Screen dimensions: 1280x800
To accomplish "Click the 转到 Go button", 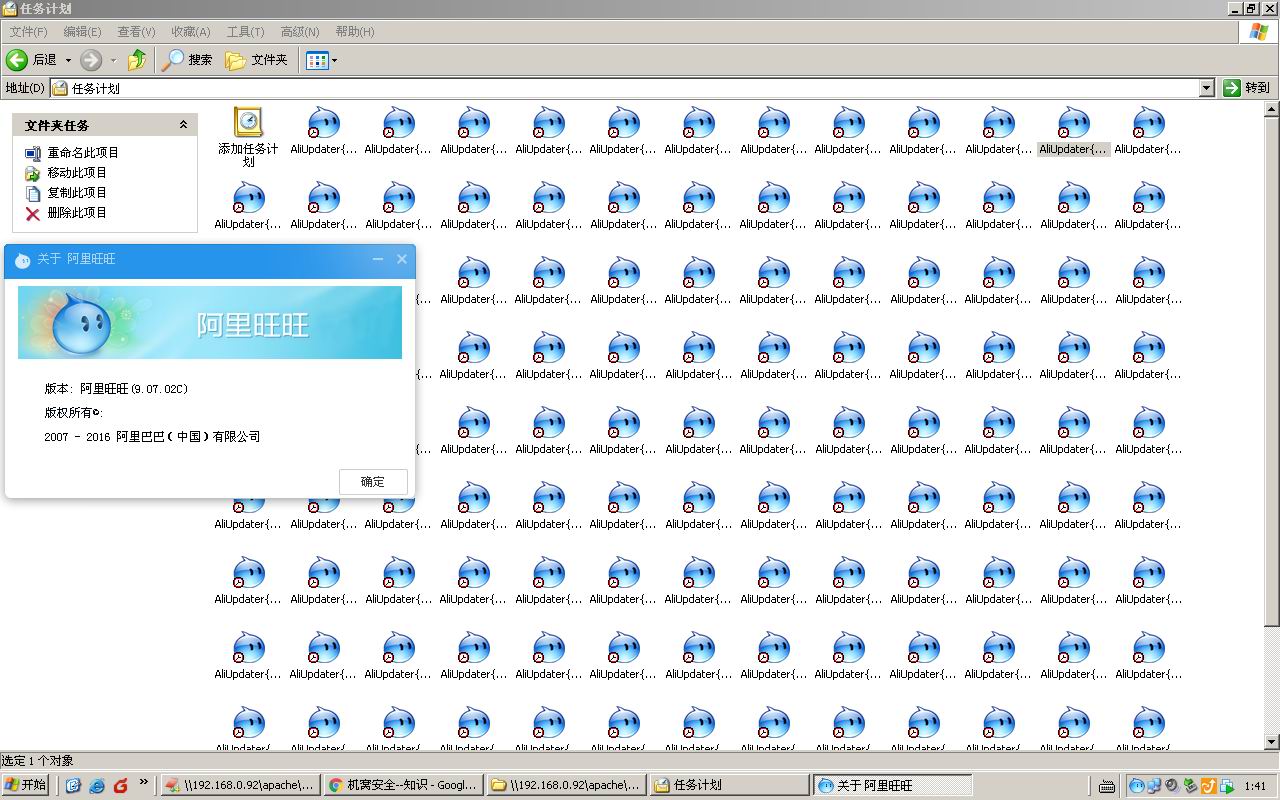I will click(x=1246, y=88).
